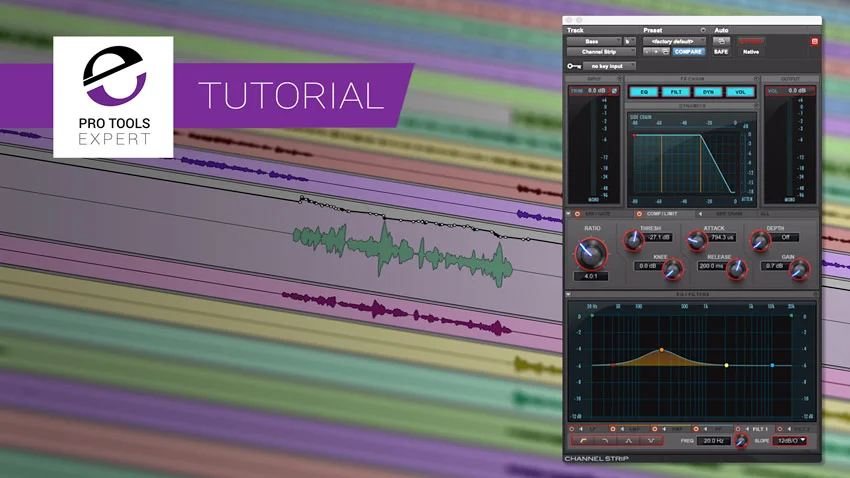850x478 pixels.
Task: Click the side chain listen speaker arrow
Action: point(700,214)
